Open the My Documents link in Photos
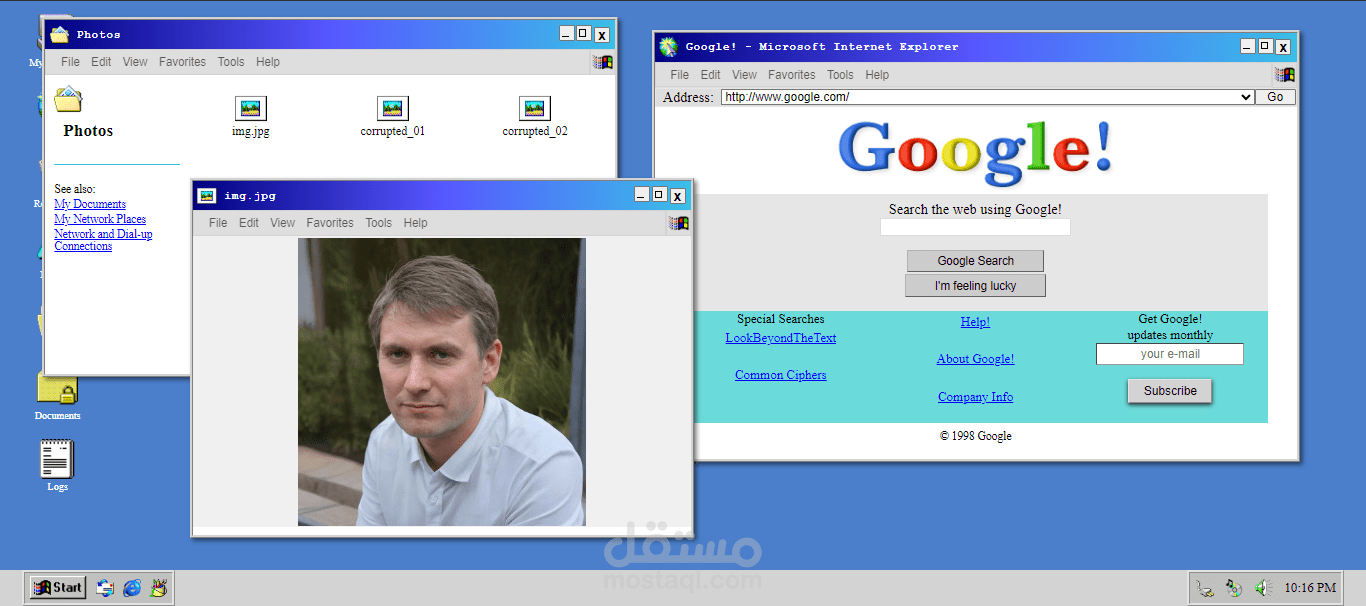The height and width of the screenshot is (606, 1366). (90, 204)
